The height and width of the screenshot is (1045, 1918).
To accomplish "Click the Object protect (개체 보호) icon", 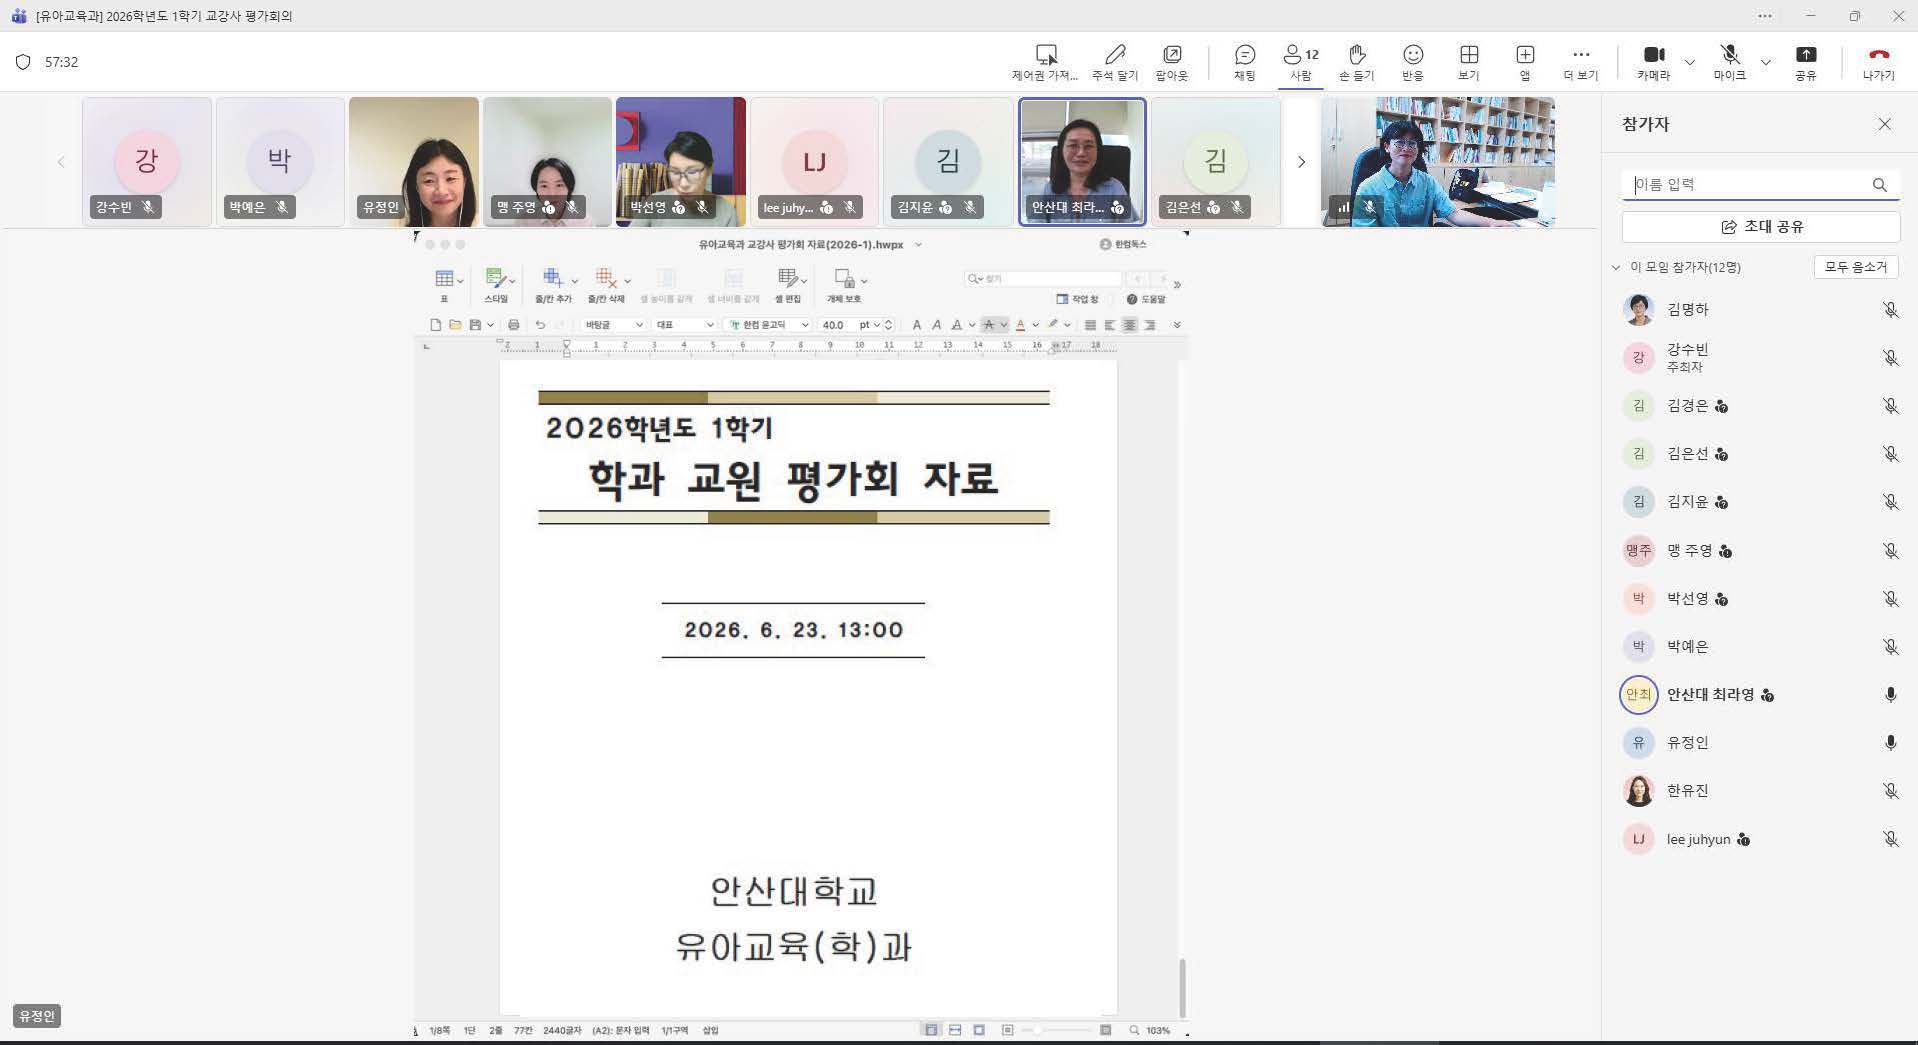I will coord(844,284).
